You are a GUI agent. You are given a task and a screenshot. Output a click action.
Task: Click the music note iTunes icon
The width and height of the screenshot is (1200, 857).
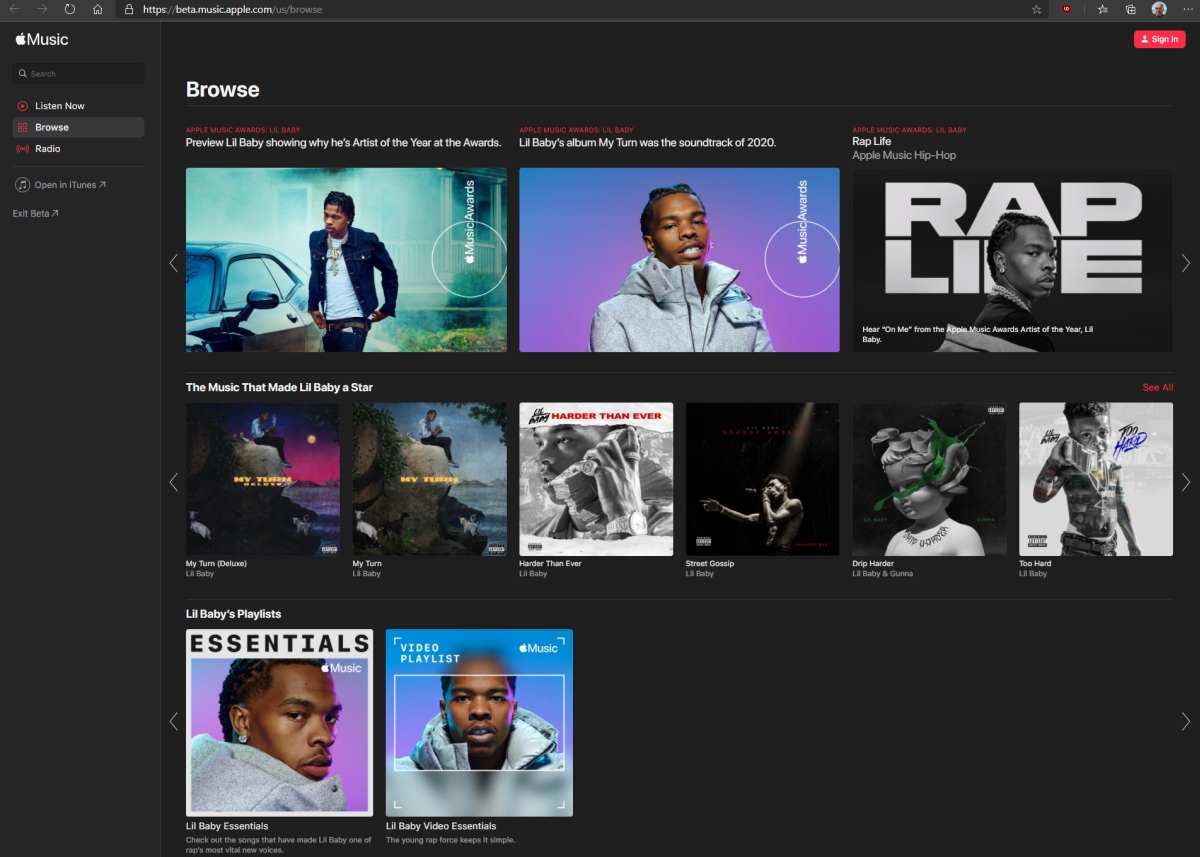click(22, 185)
